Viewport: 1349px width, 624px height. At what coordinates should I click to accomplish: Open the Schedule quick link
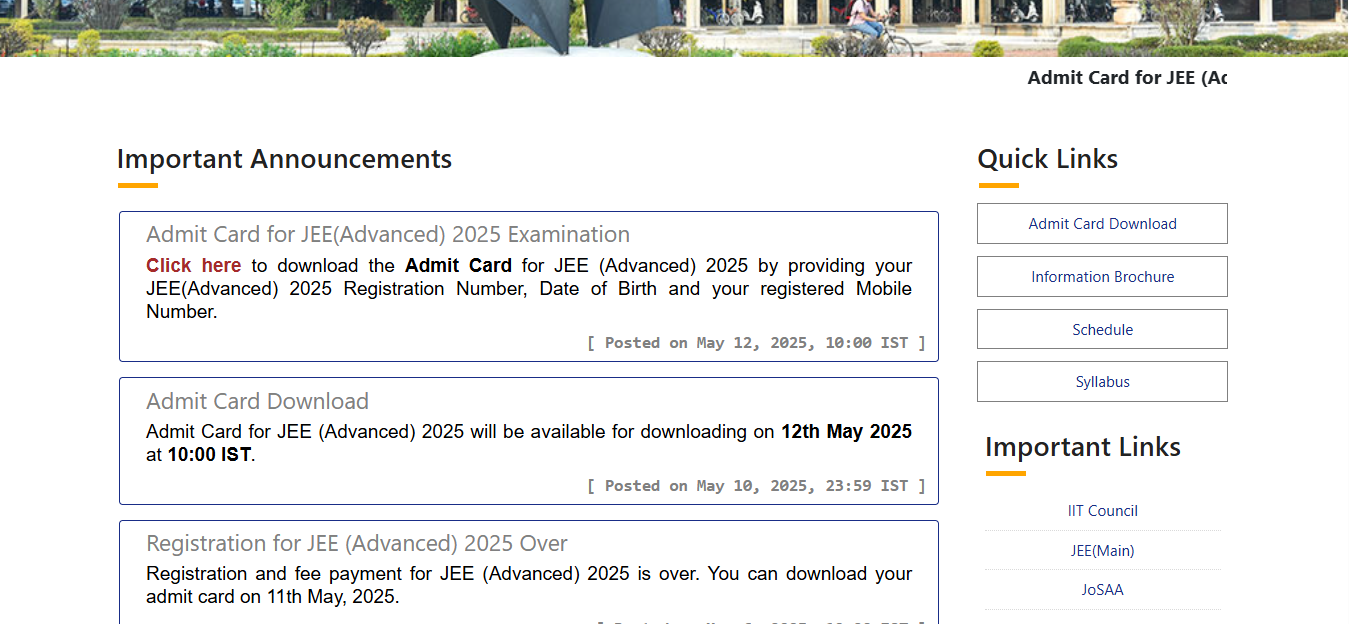point(1102,329)
